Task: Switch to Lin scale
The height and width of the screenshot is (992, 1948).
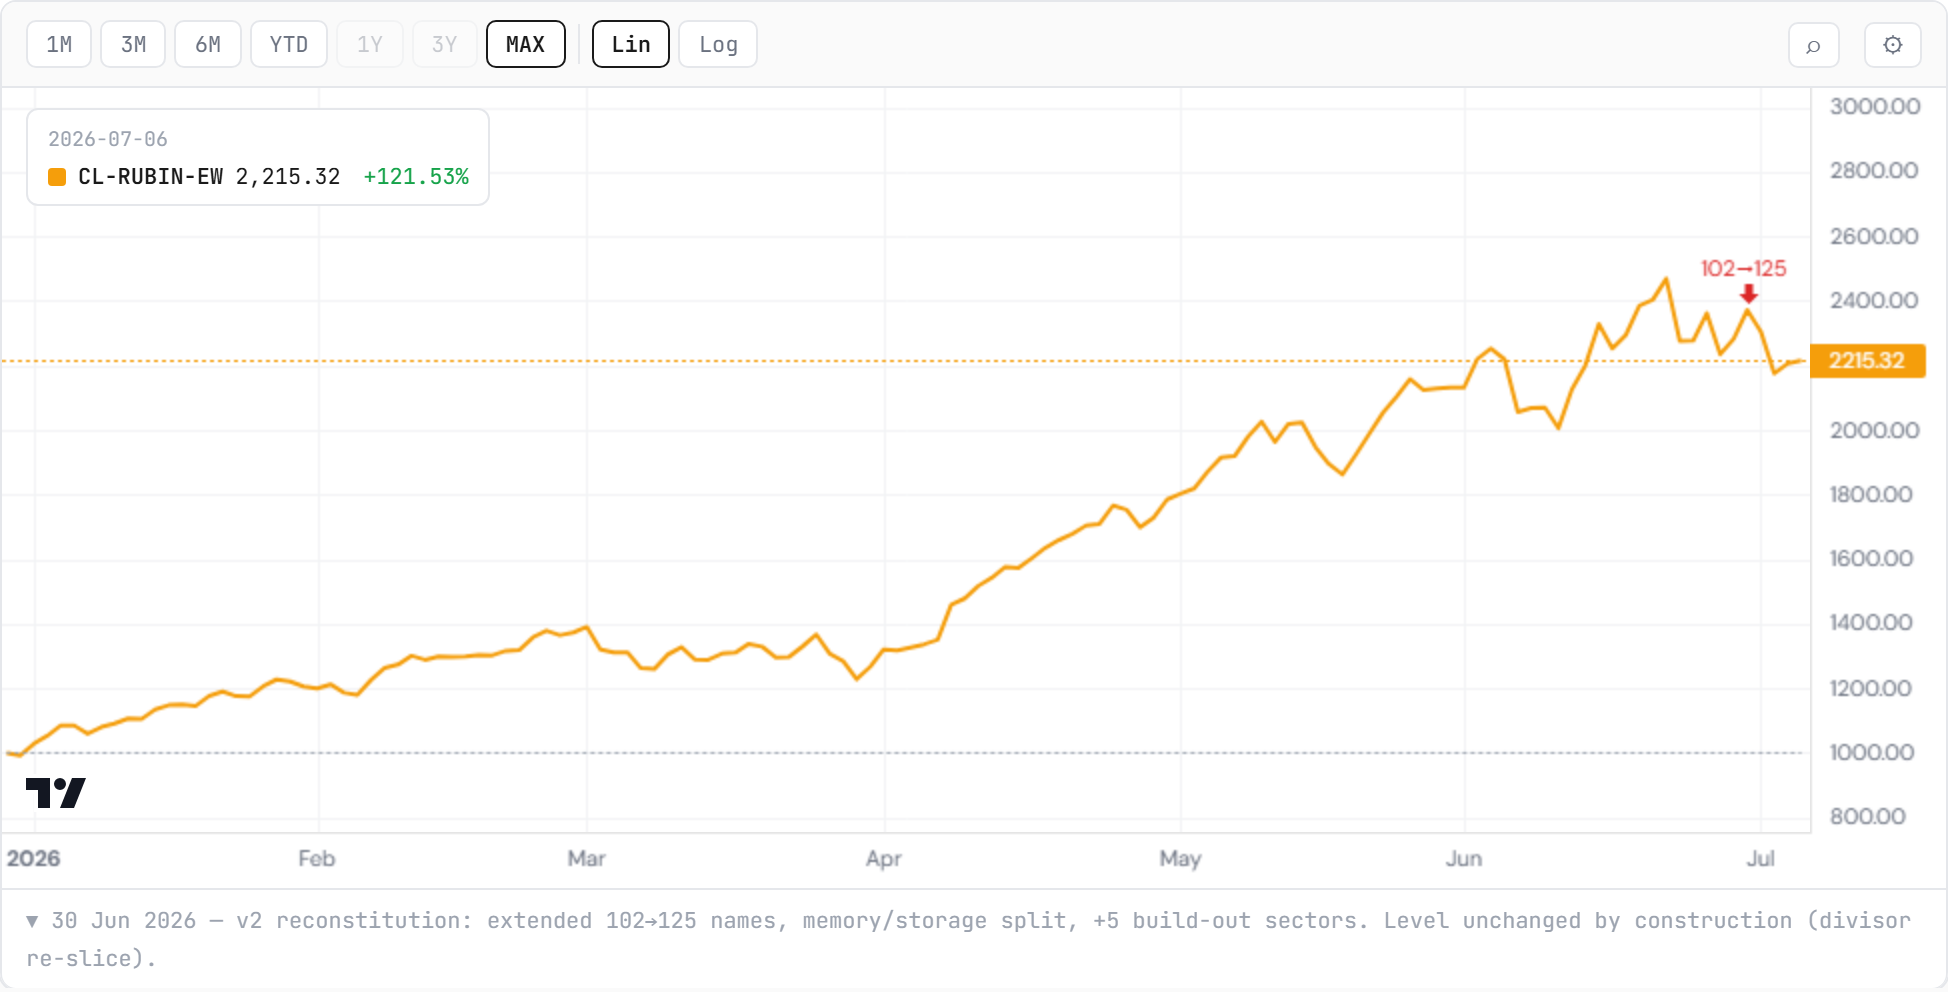Action: tap(631, 45)
